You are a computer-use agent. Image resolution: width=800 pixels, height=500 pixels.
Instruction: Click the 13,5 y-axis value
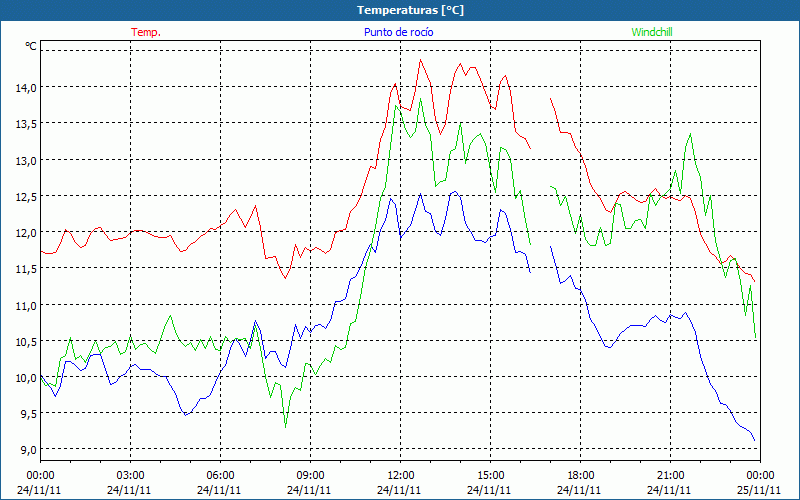pyautogui.click(x=26, y=124)
